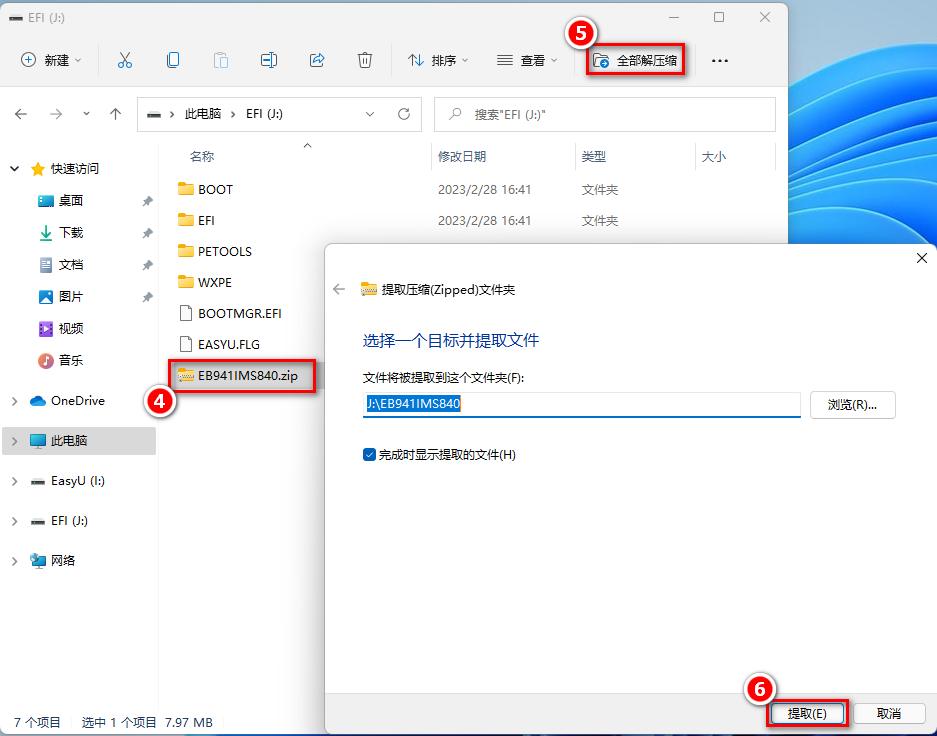
Task: Toggle 完成时显示提取的文件 checkbox
Action: 370,455
